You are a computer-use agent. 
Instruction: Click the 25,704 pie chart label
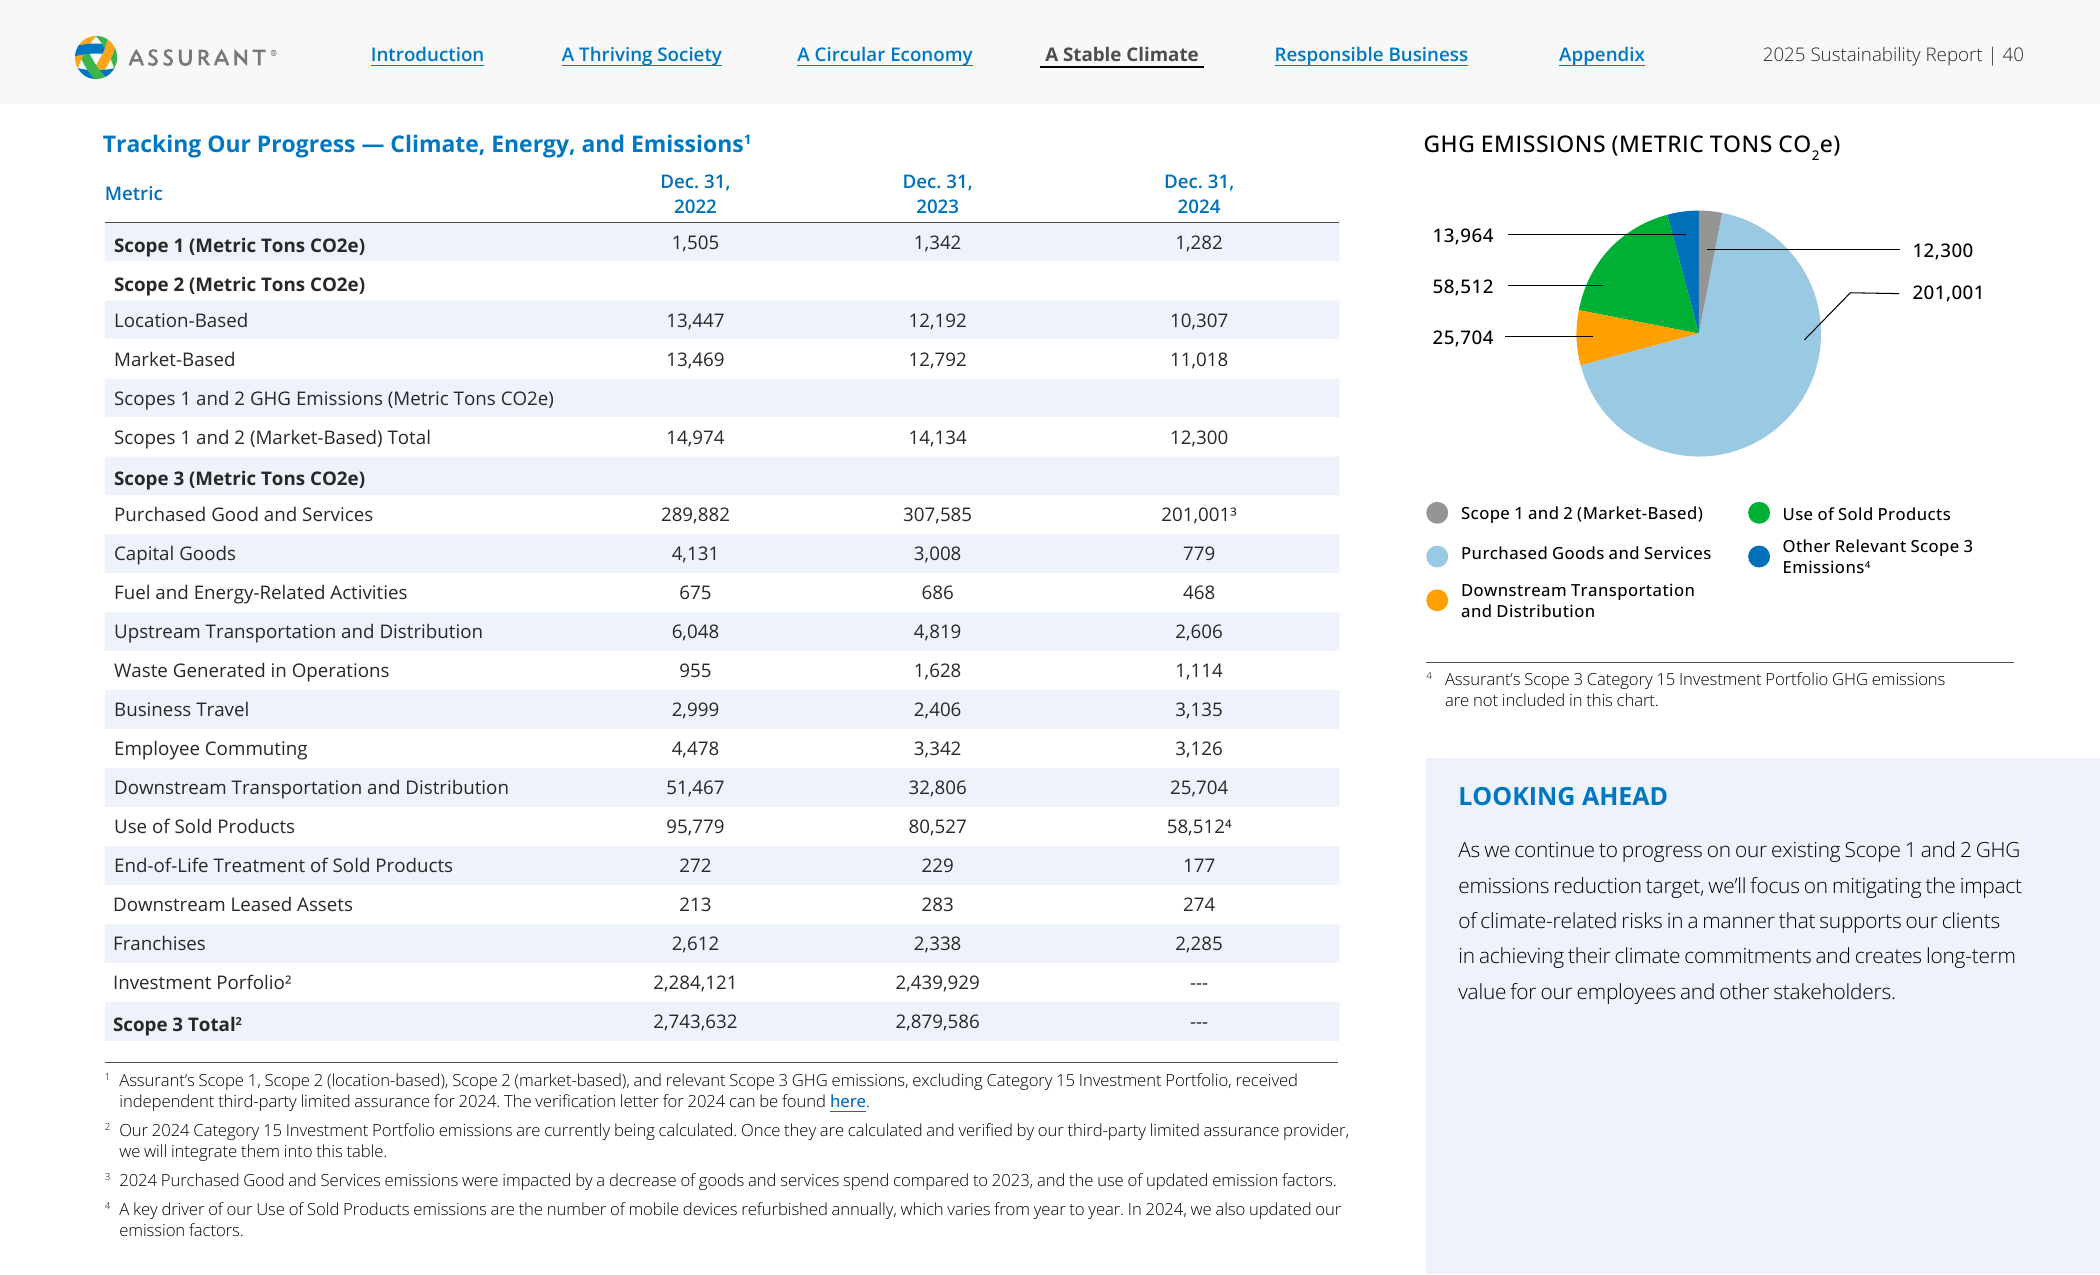1462,337
